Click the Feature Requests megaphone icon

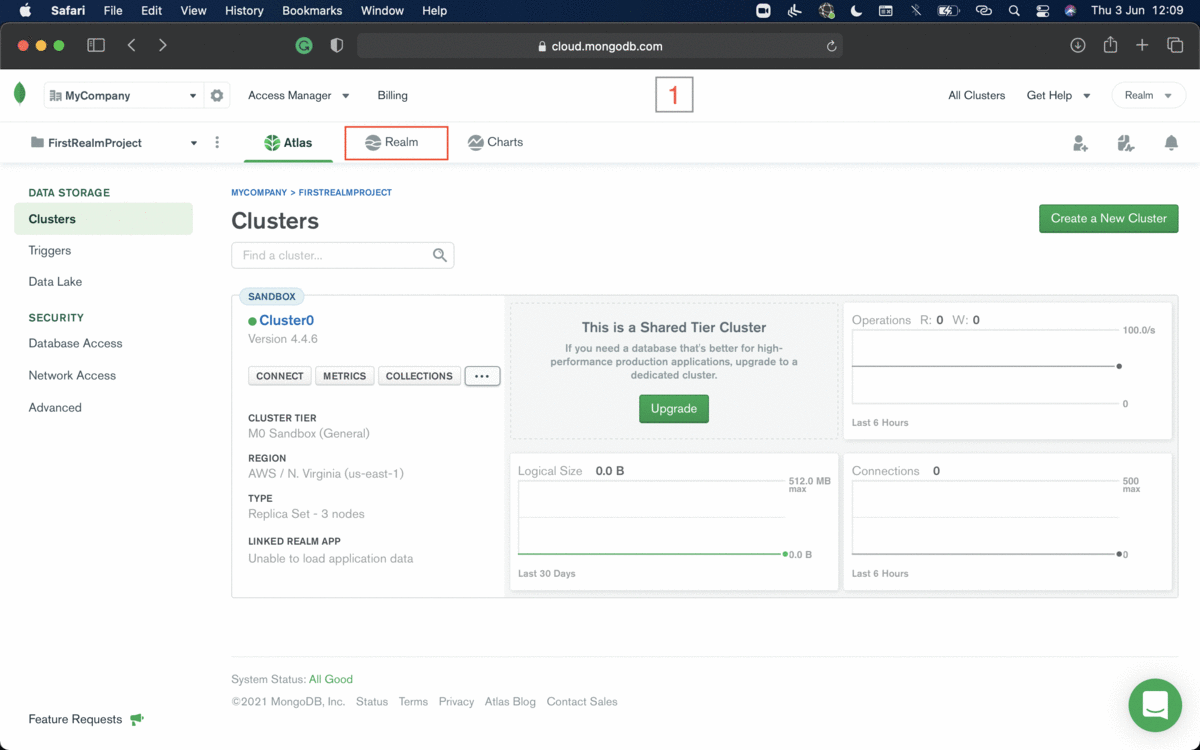click(x=137, y=718)
